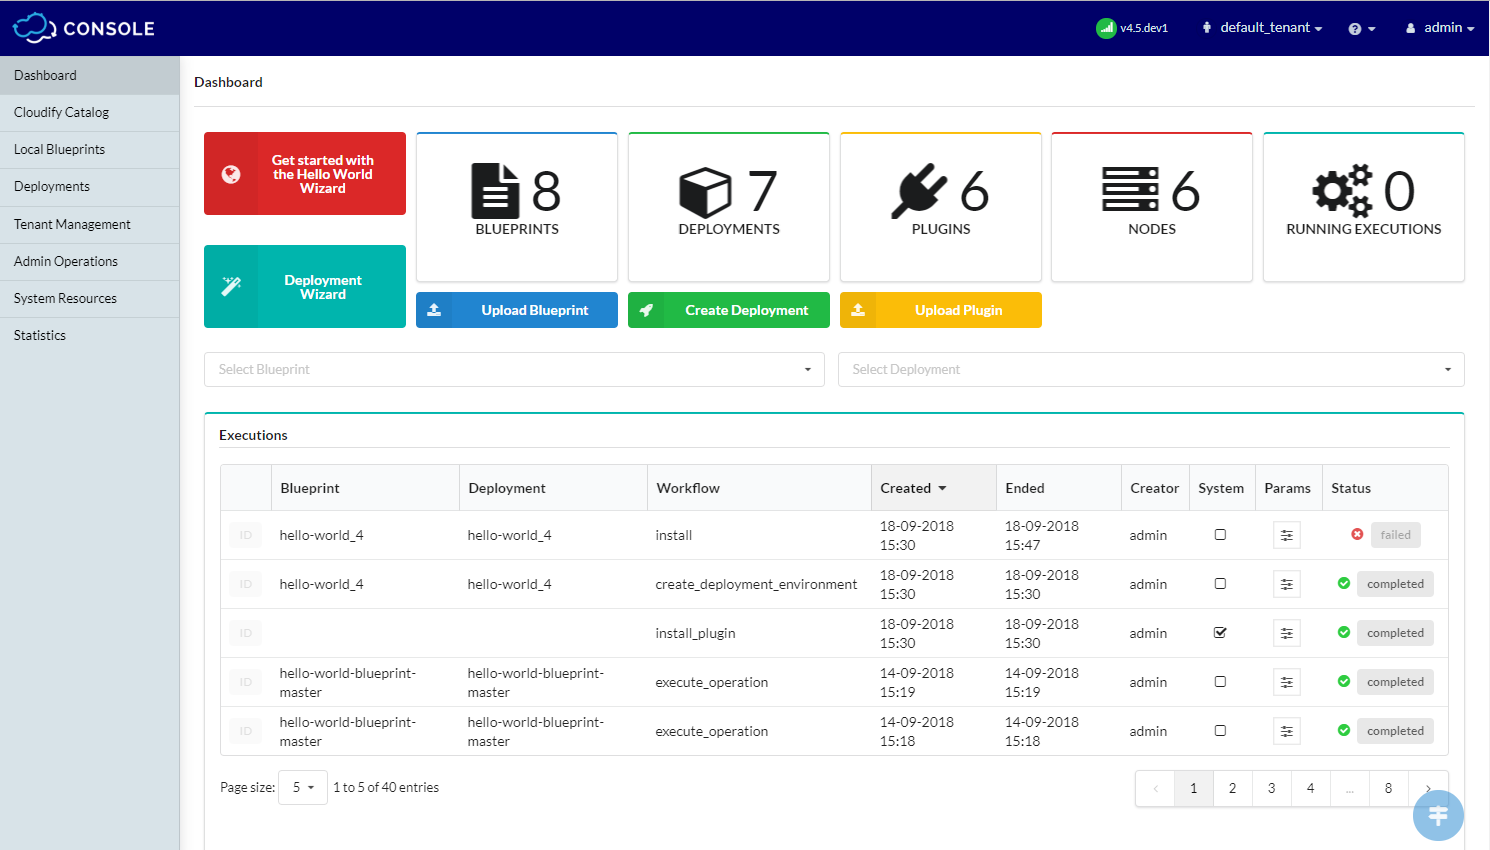Viewport: 1490px width, 850px height.
Task: Click the Cloudify Console cloud logo
Action: (34, 28)
